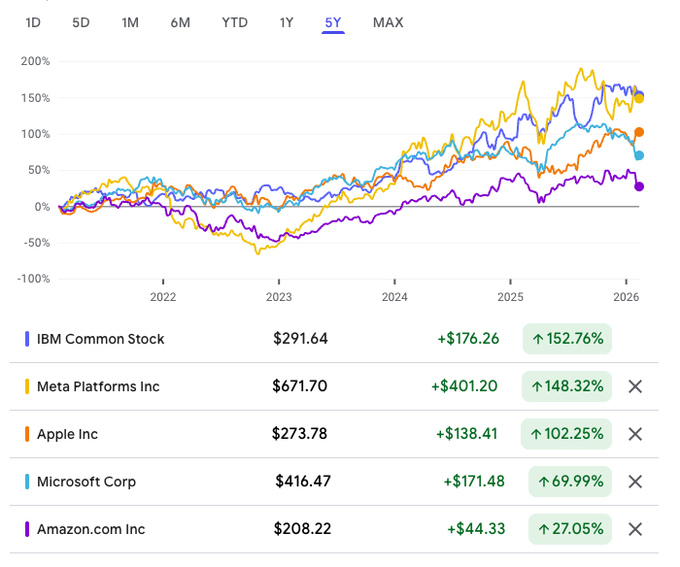Remove Microsoft Corp from comparison
680x567 pixels.
click(635, 481)
